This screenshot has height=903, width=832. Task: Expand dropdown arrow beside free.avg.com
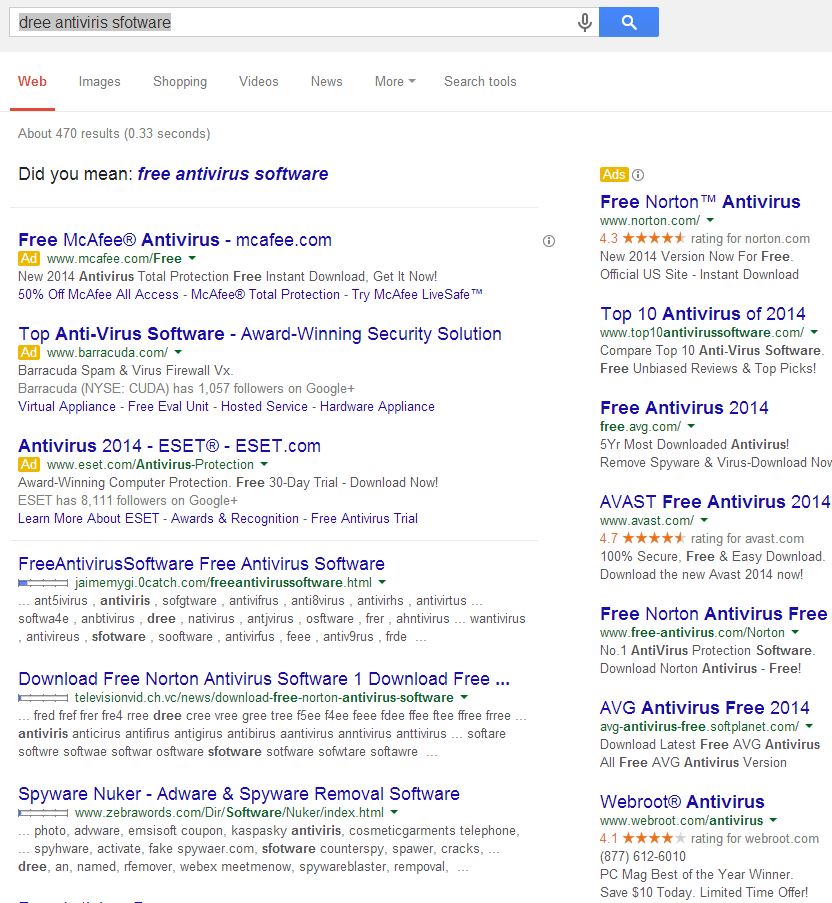(x=691, y=426)
